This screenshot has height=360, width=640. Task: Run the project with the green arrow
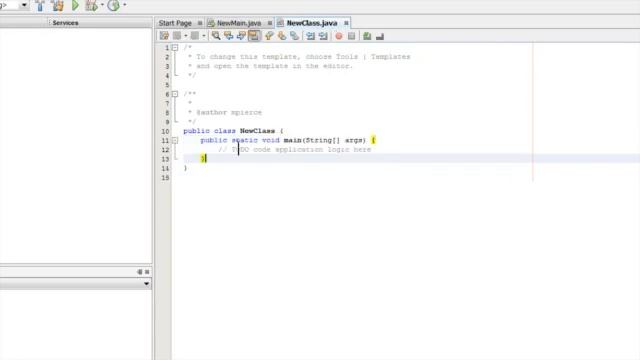coord(76,5)
